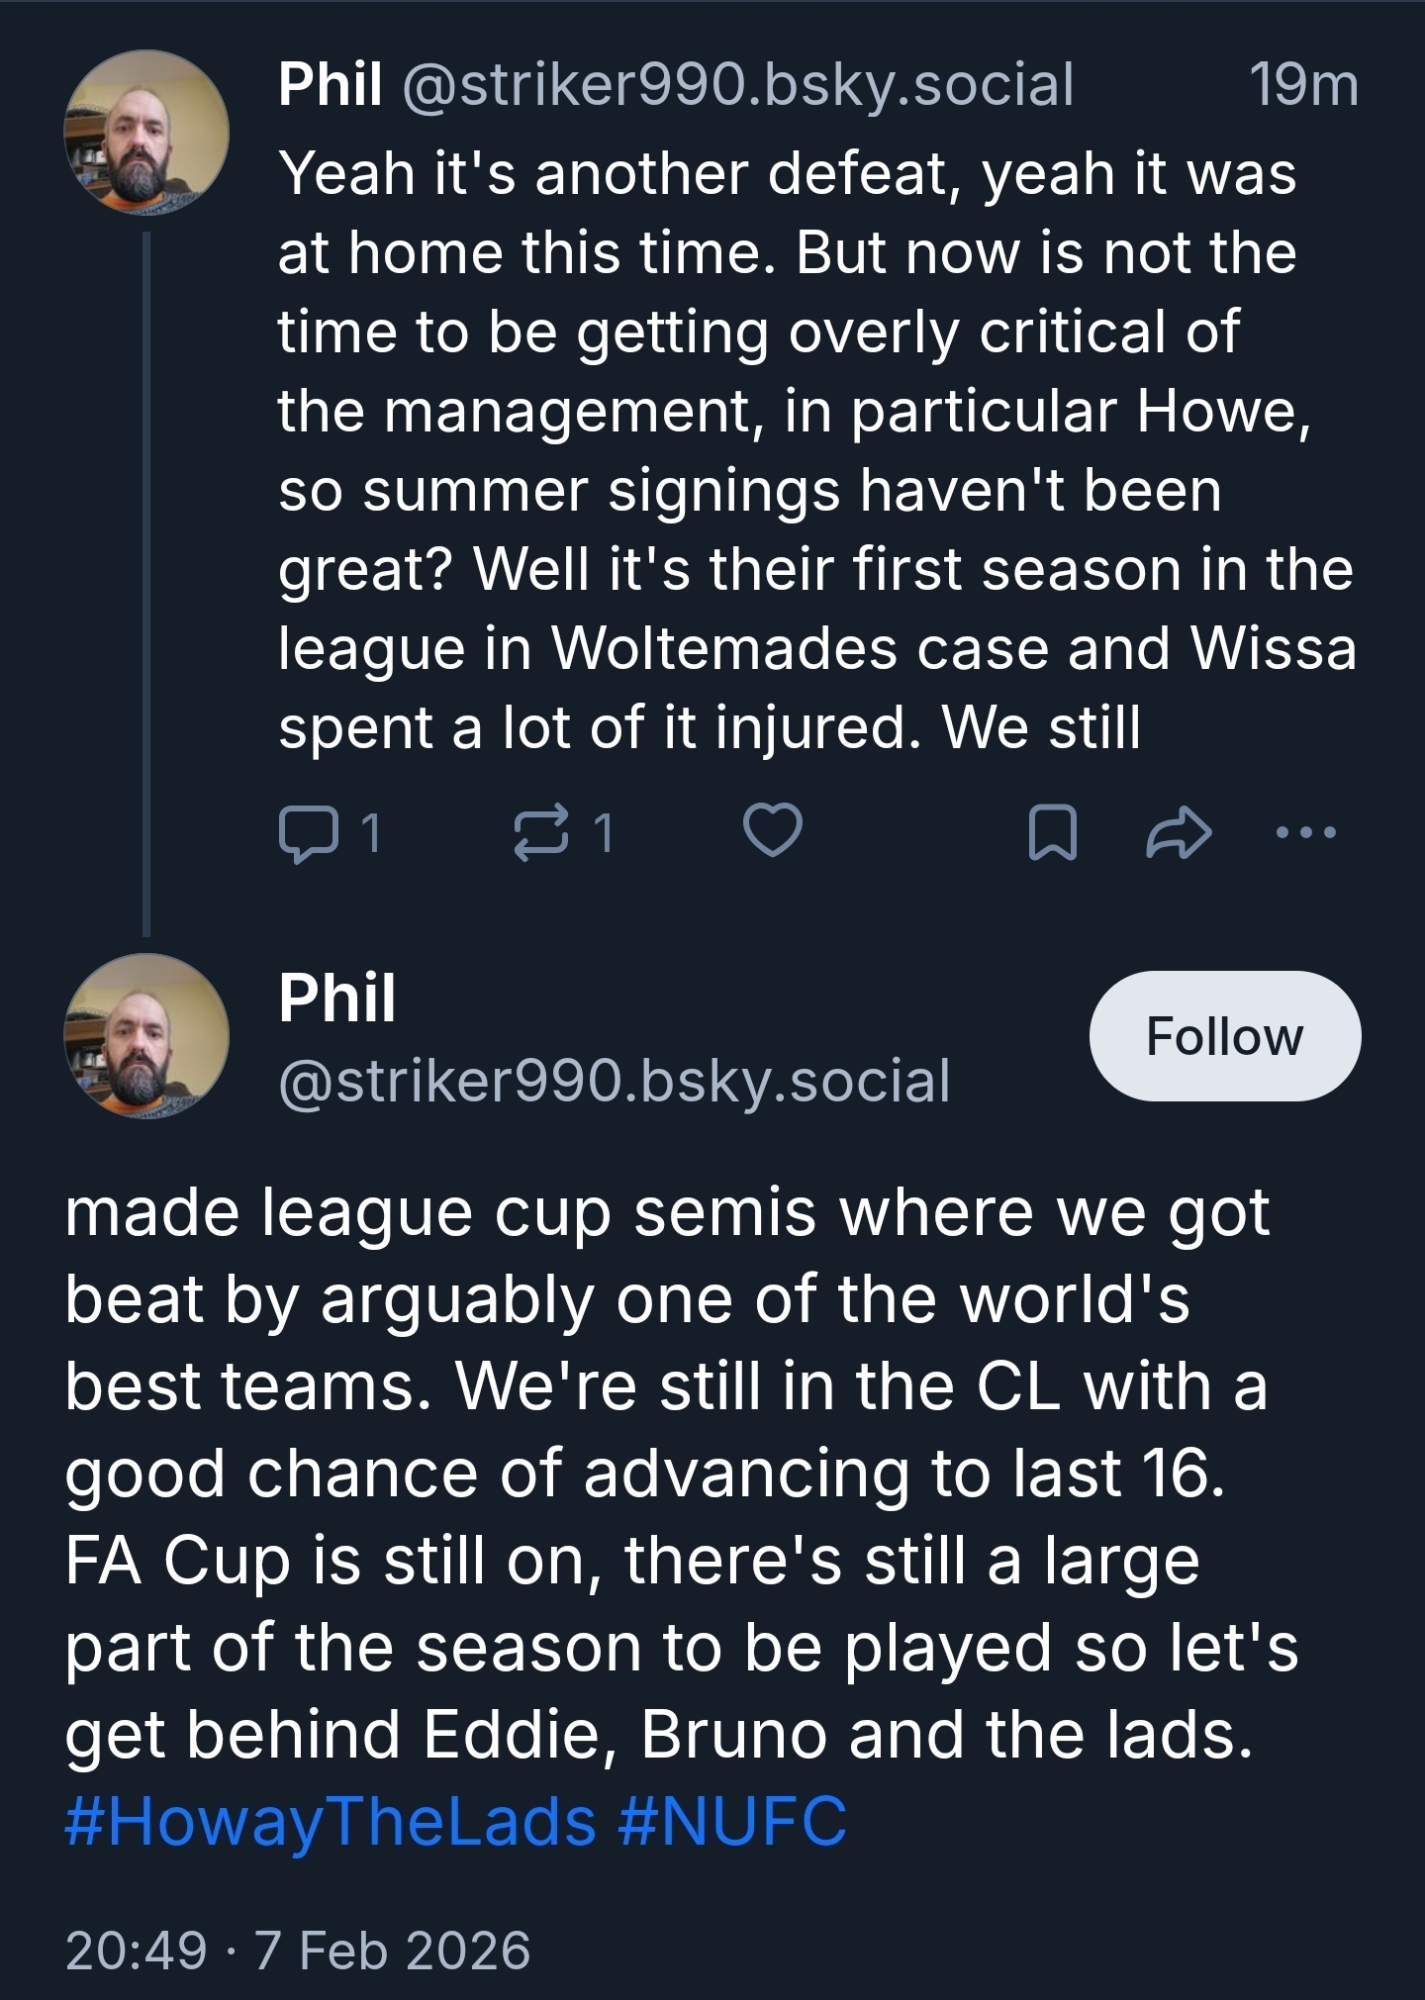The height and width of the screenshot is (2000, 1425).
Task: Click the reply speech bubble icon
Action: pyautogui.click(x=307, y=832)
